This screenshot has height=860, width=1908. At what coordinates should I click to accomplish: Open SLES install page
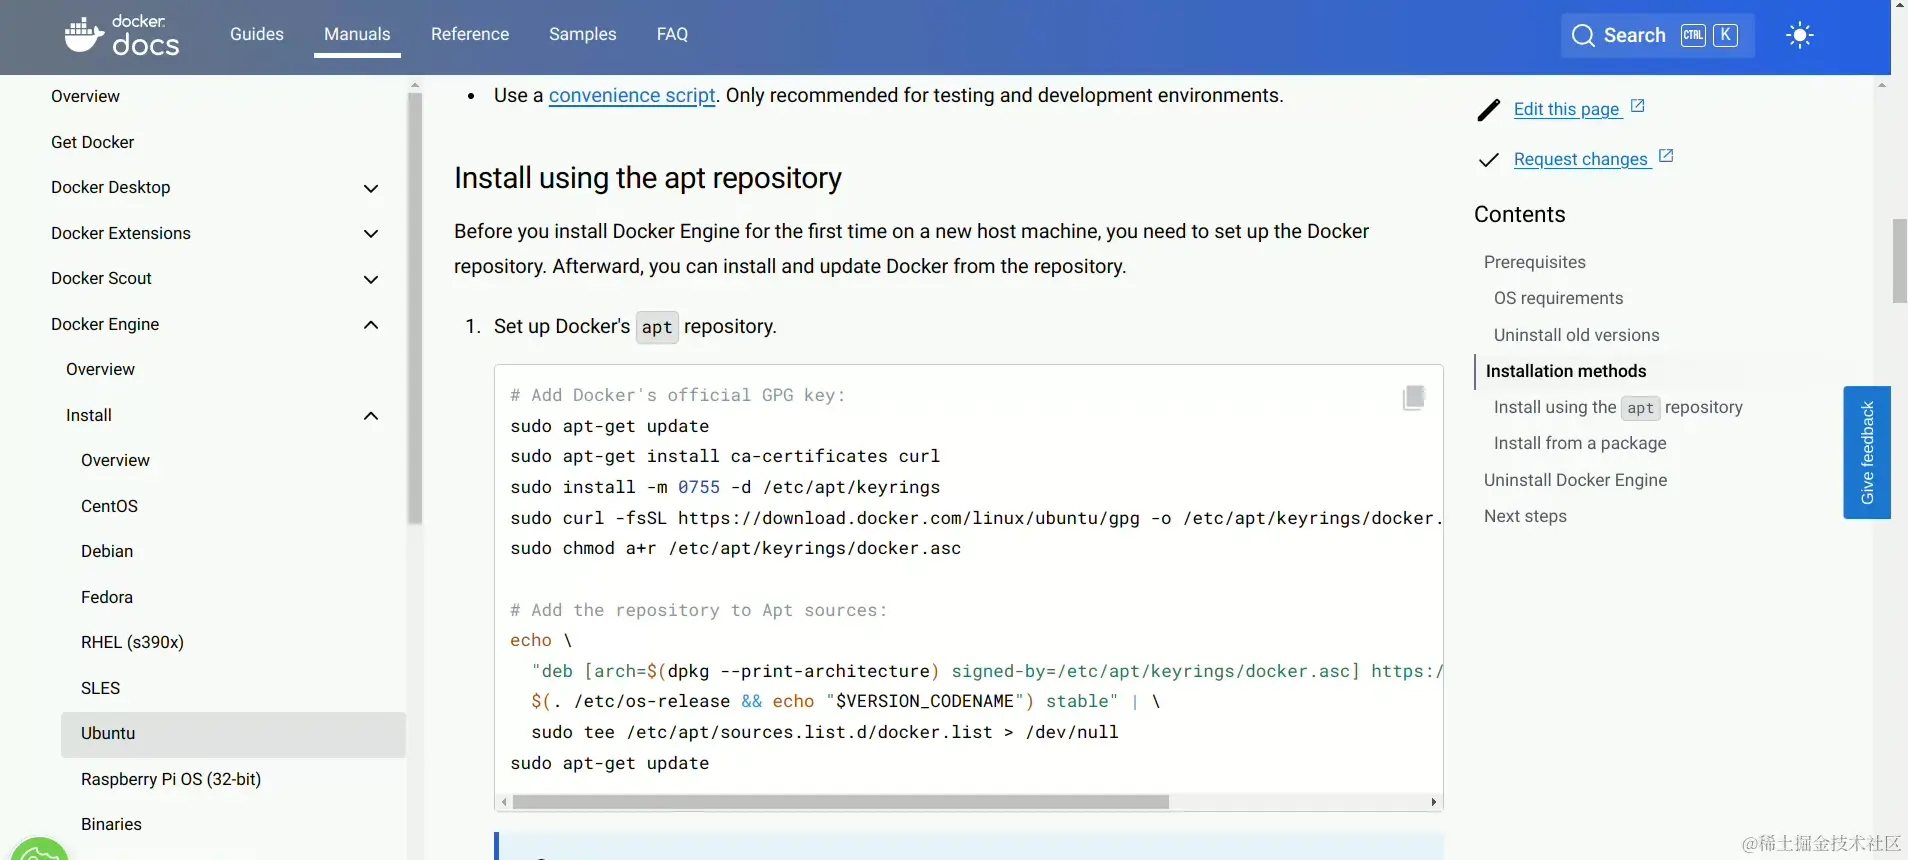point(101,688)
